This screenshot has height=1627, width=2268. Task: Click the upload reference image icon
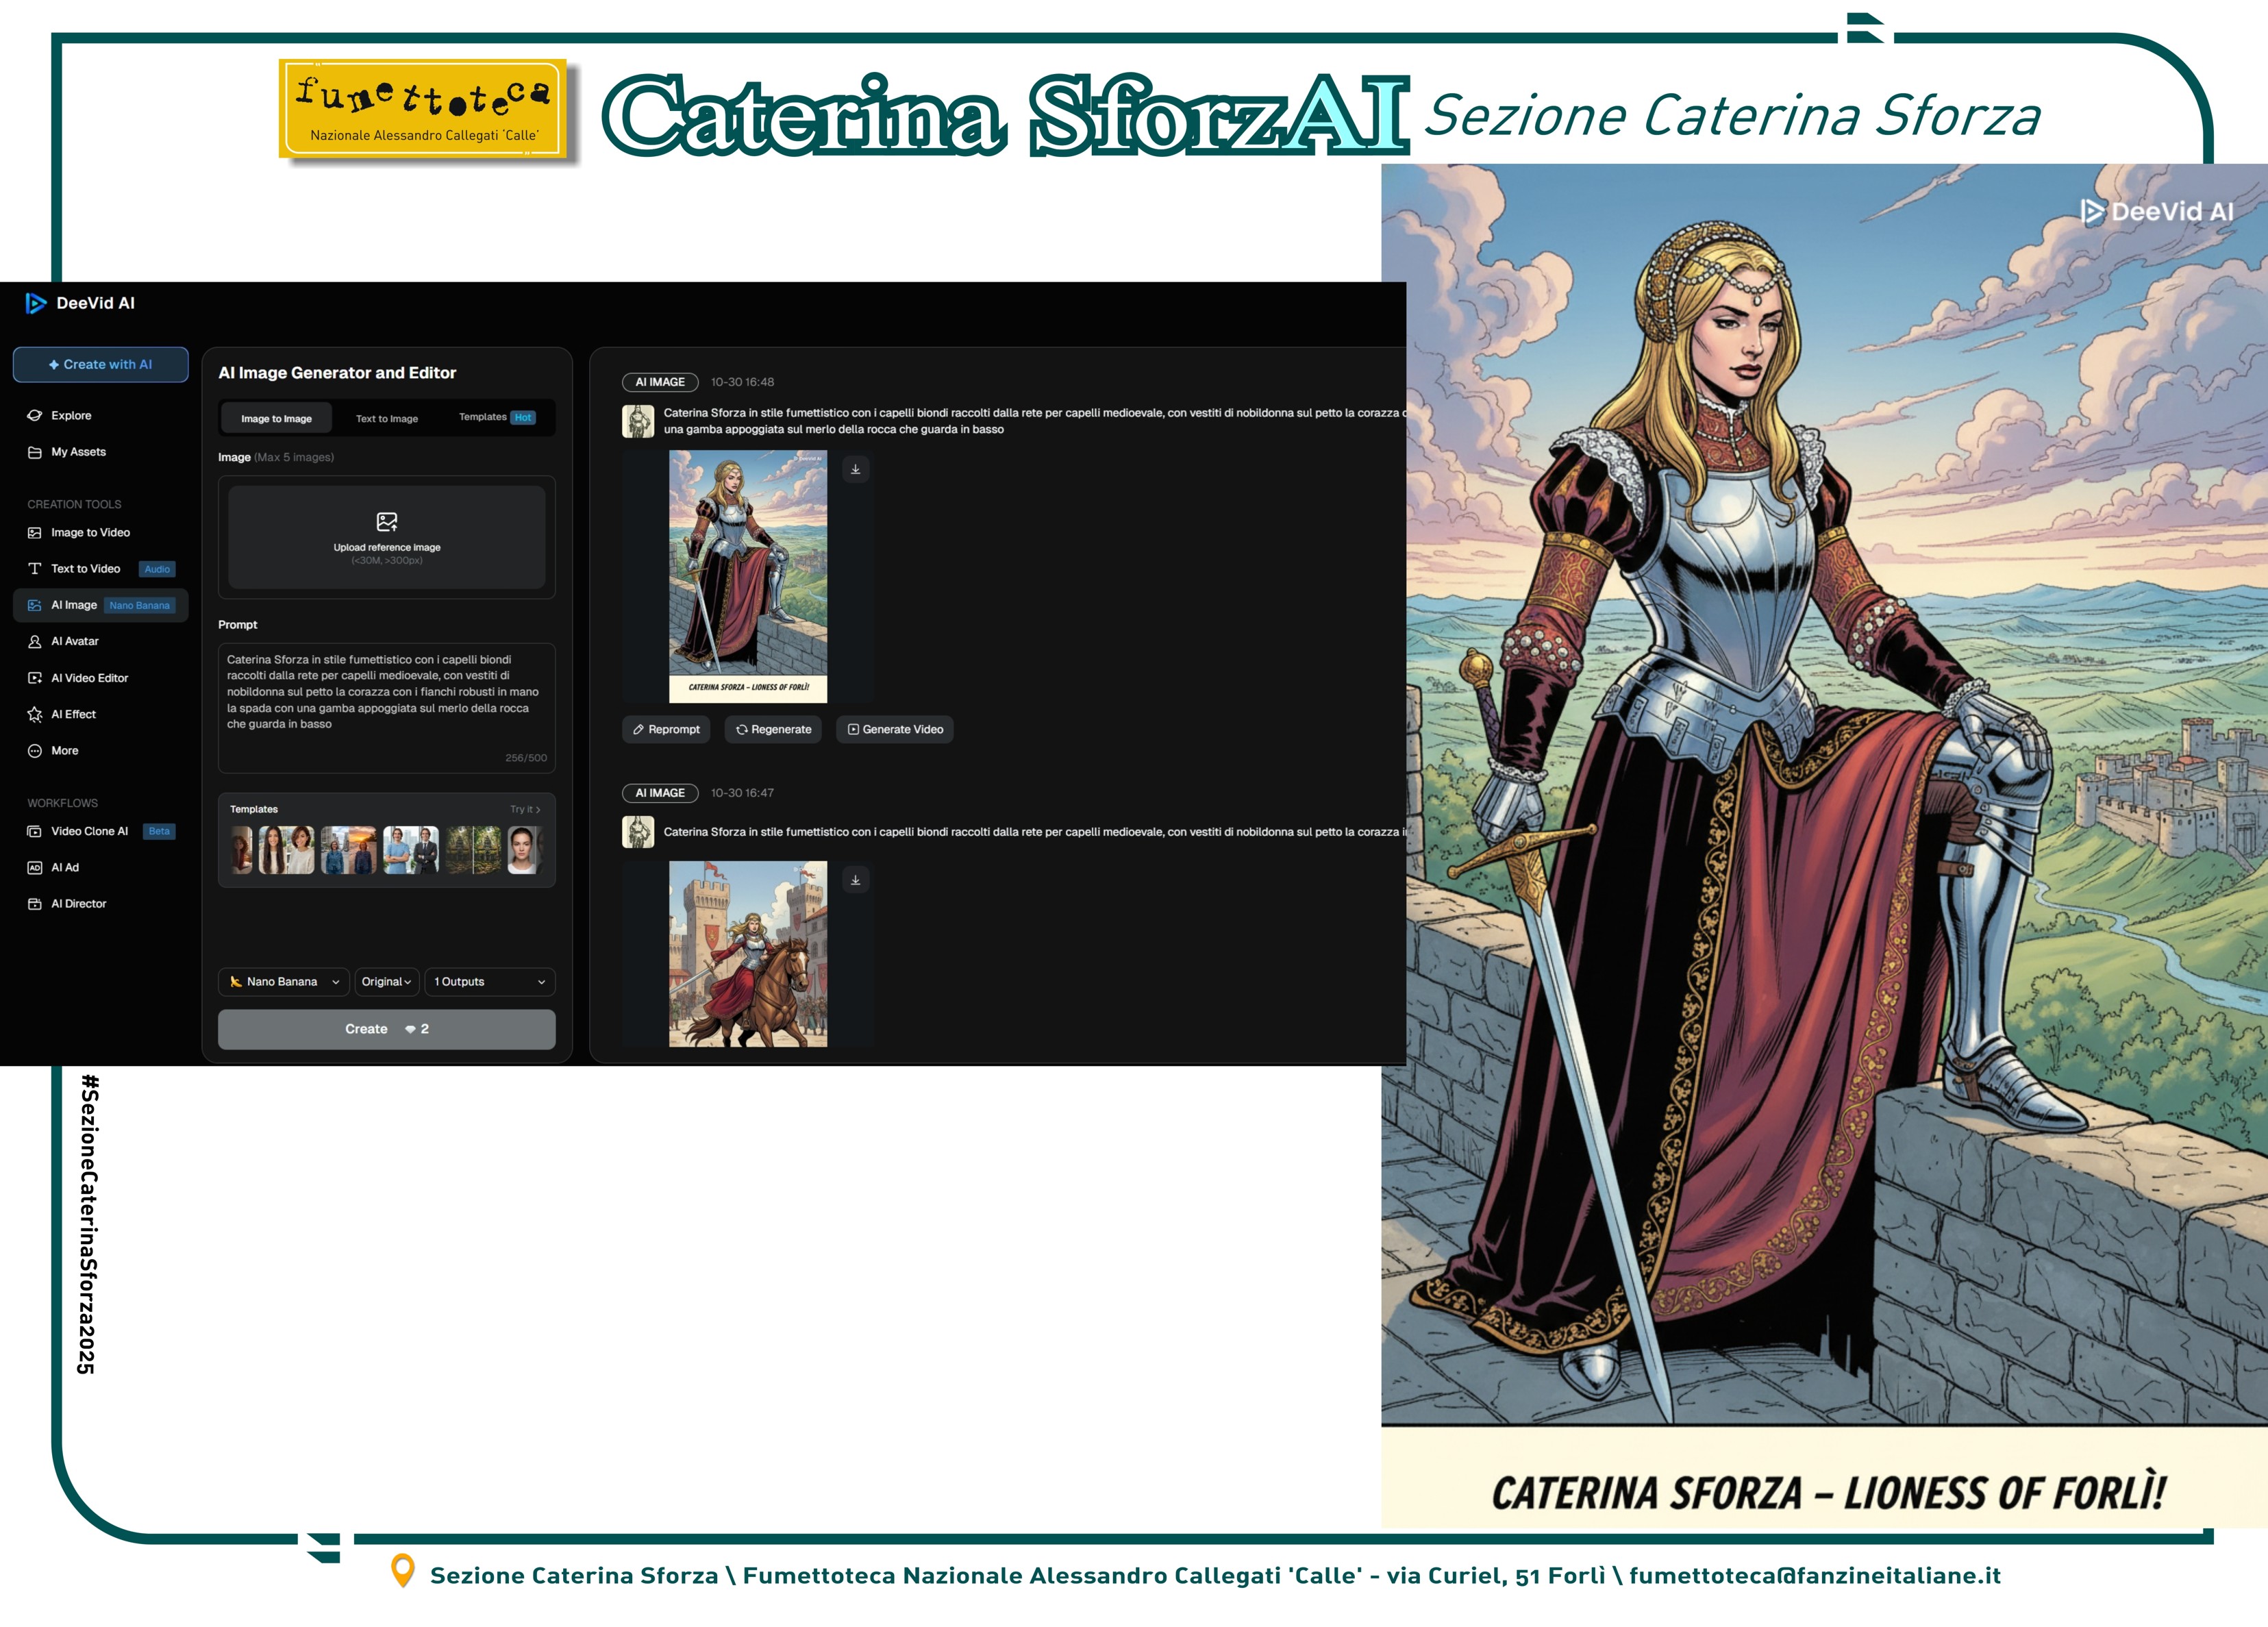click(387, 521)
